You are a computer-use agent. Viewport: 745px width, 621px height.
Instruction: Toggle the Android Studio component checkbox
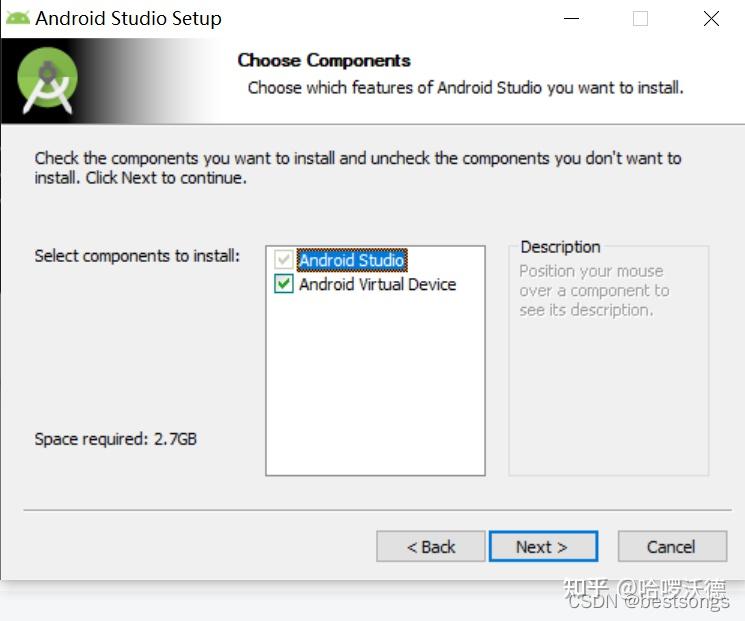(283, 260)
